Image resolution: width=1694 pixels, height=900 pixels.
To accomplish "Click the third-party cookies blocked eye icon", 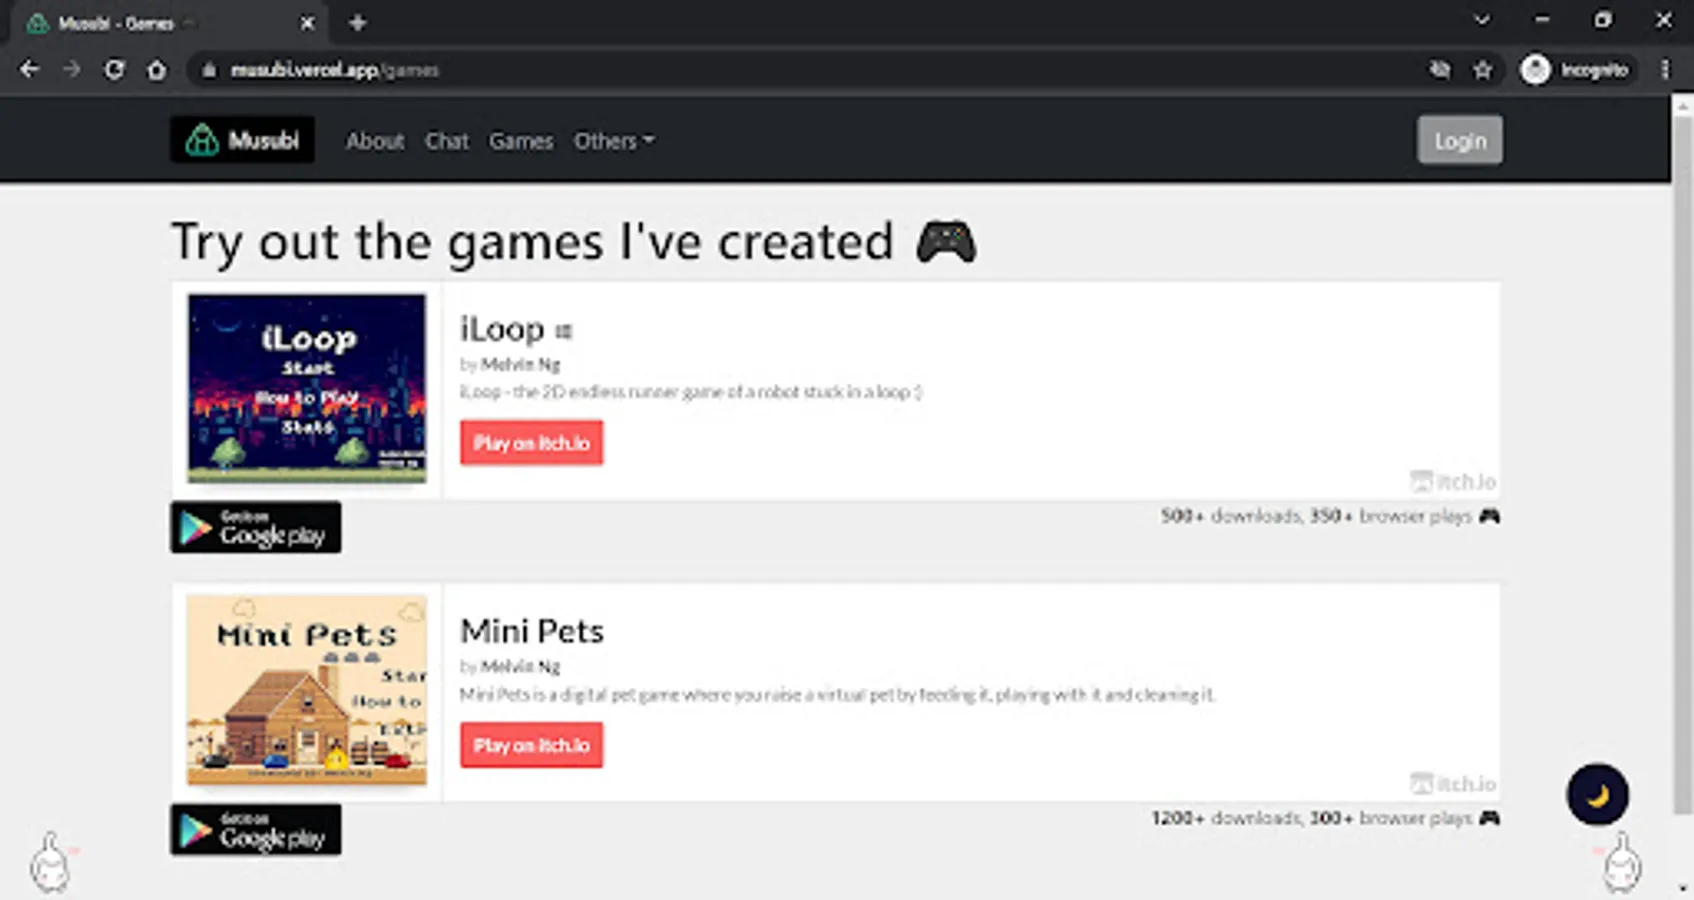I will pos(1439,70).
